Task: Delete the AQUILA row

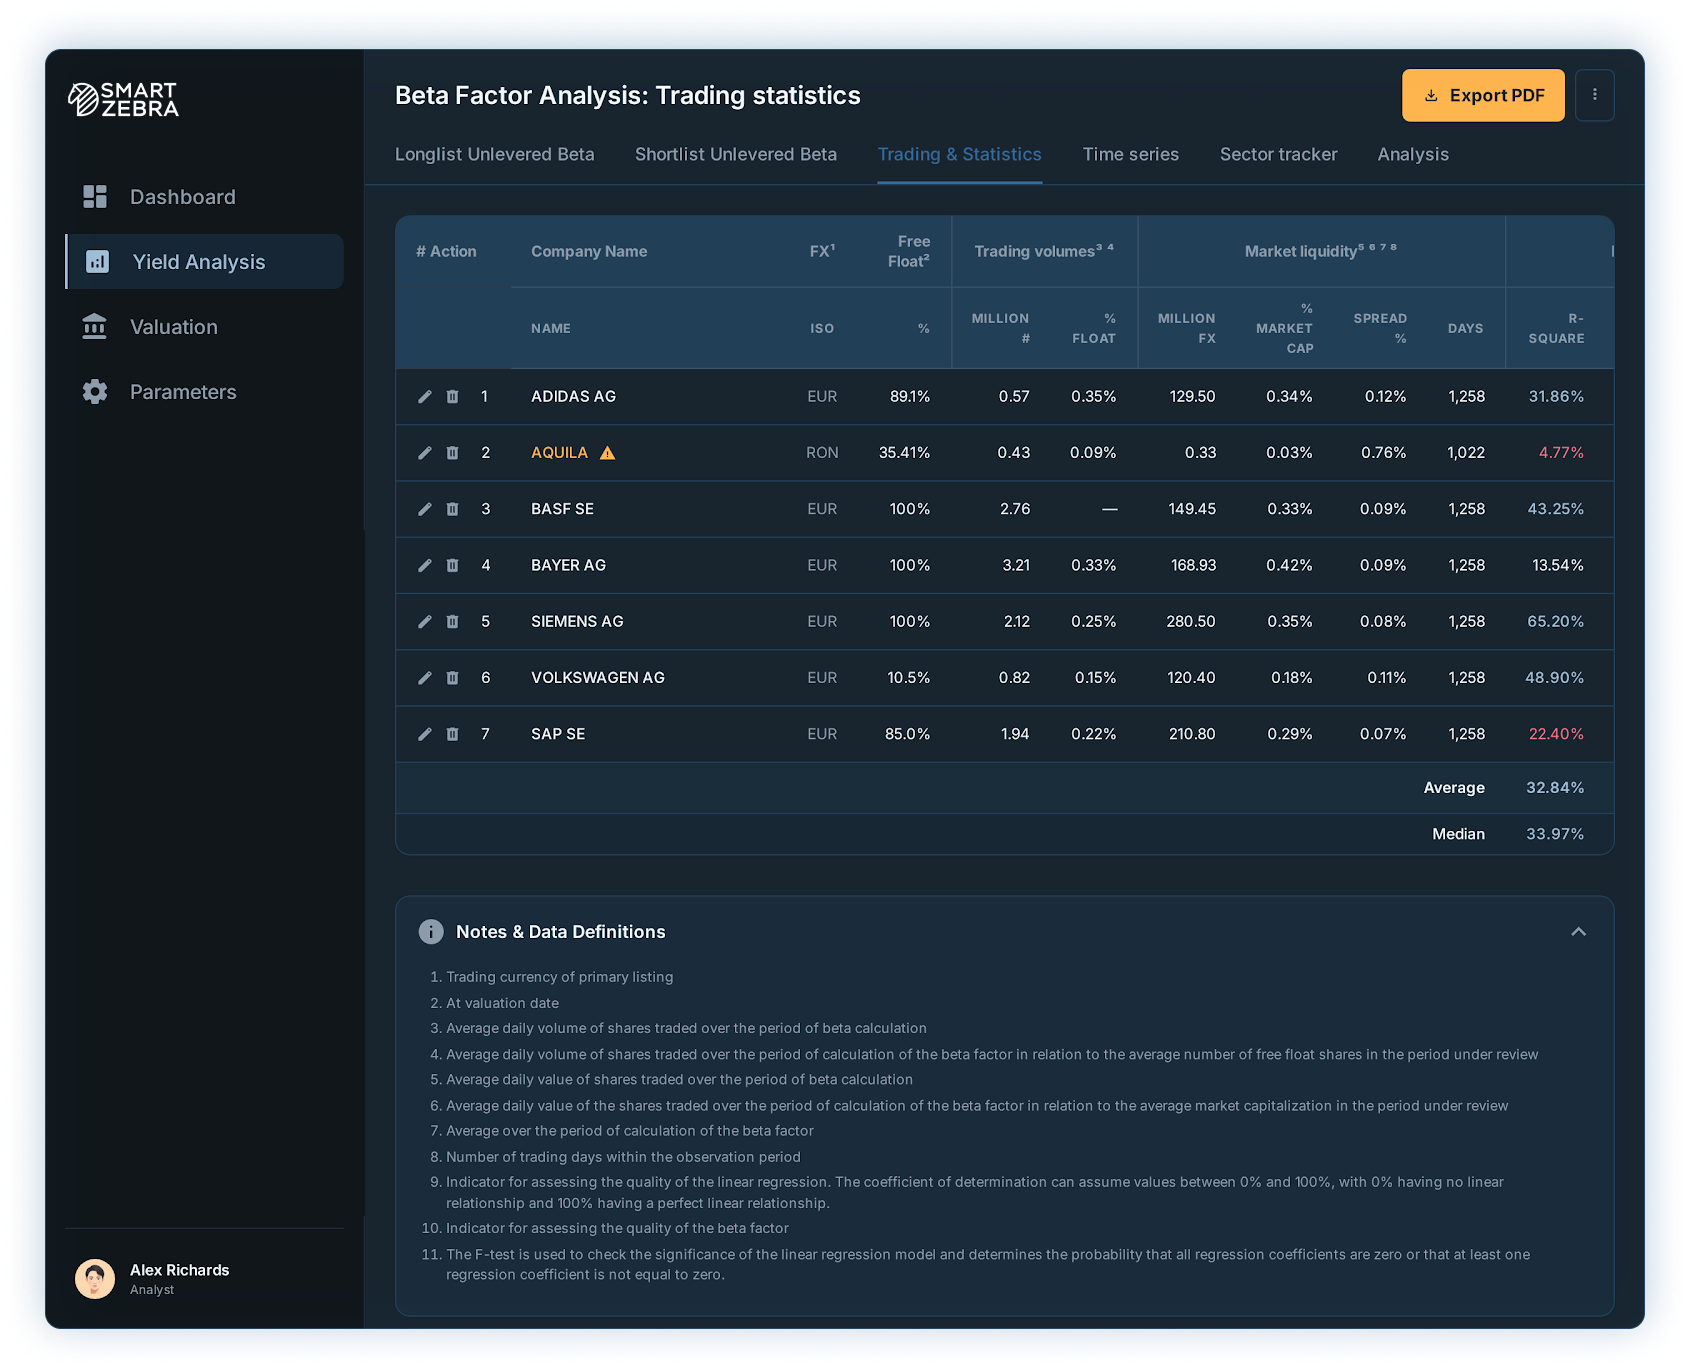Action: [x=452, y=453]
